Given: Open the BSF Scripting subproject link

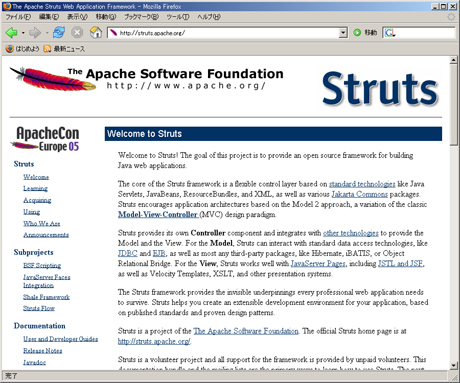Looking at the screenshot, I should point(42,265).
